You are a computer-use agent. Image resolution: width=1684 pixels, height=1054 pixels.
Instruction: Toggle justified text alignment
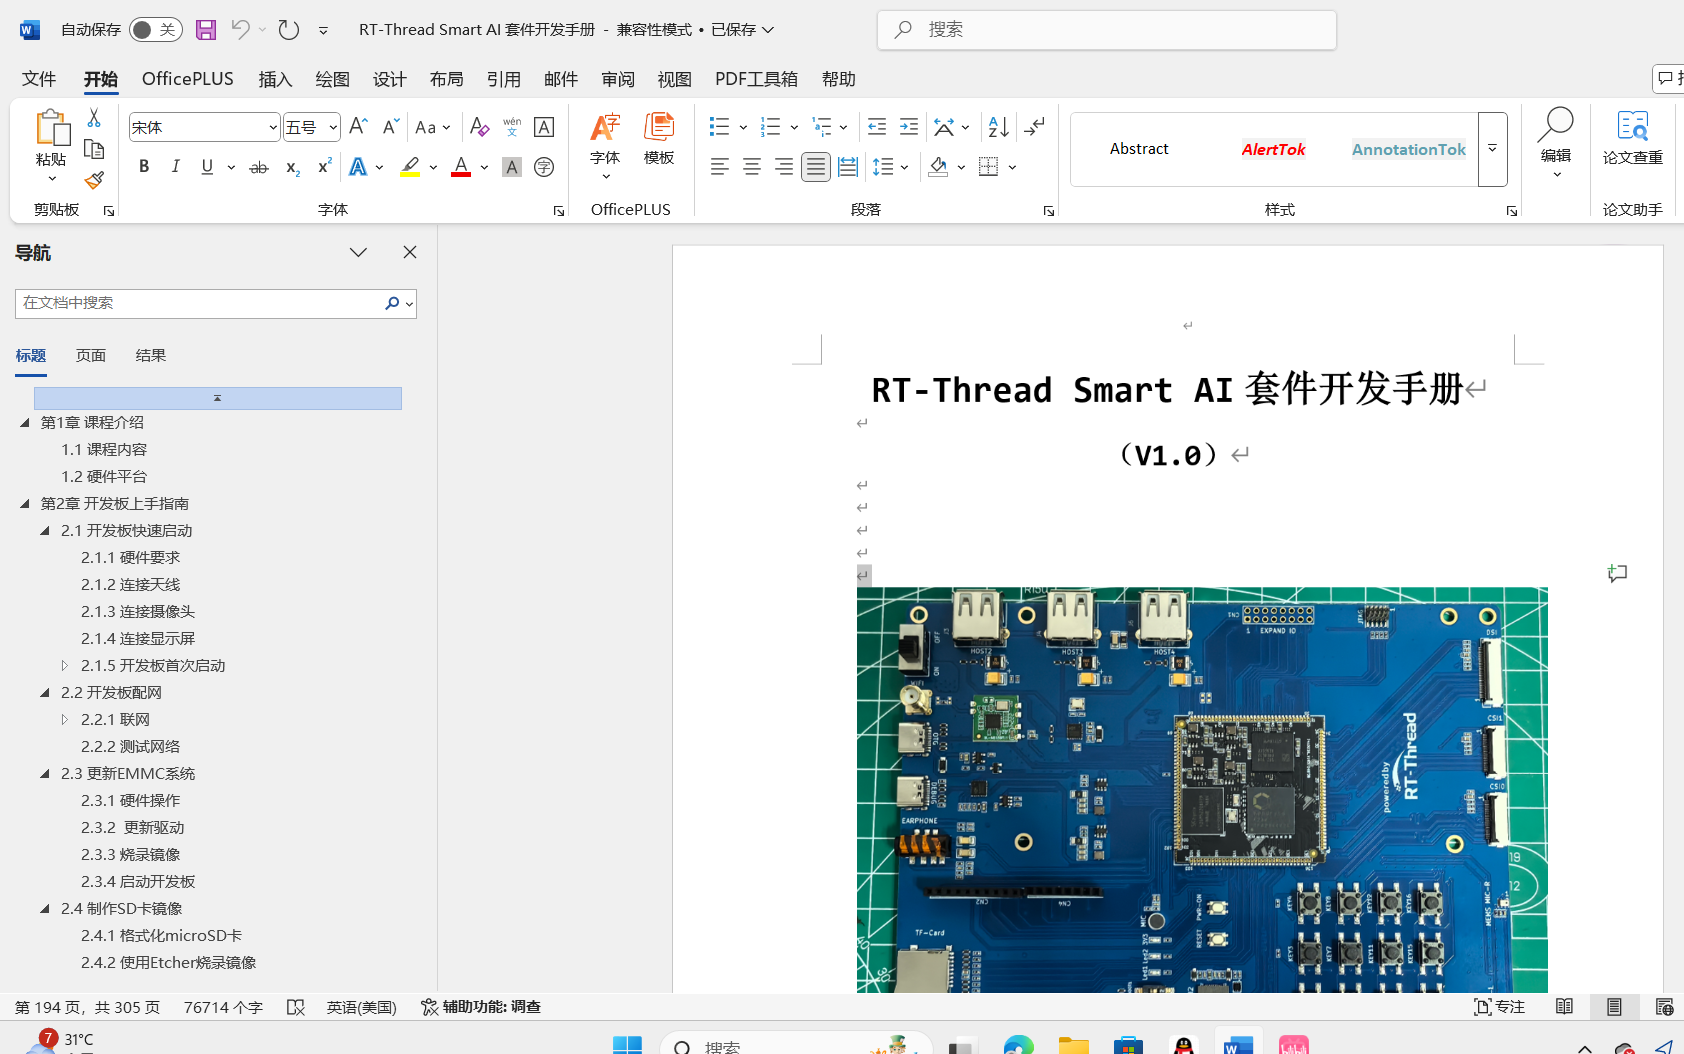(816, 167)
